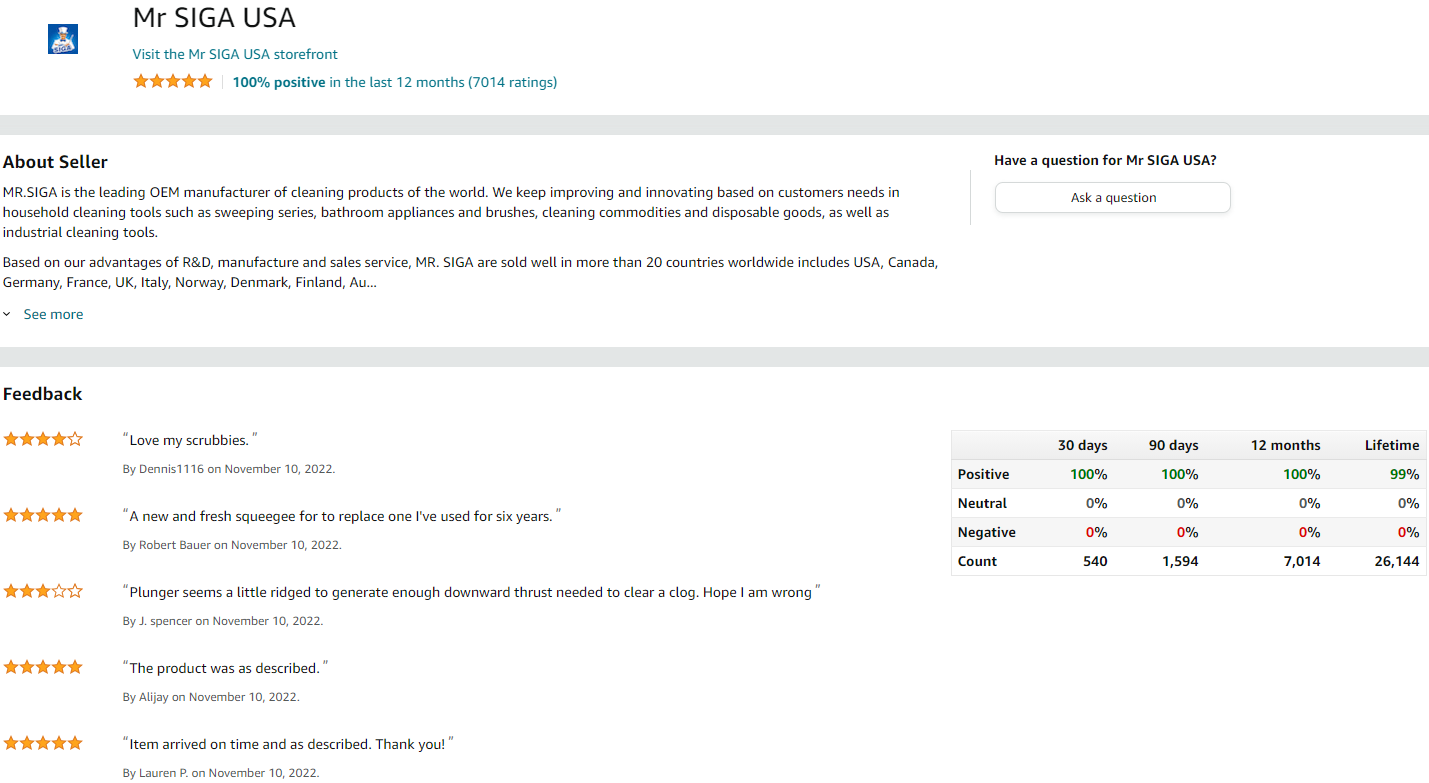
Task: Click the seller's five-star rating icon in header
Action: click(173, 82)
